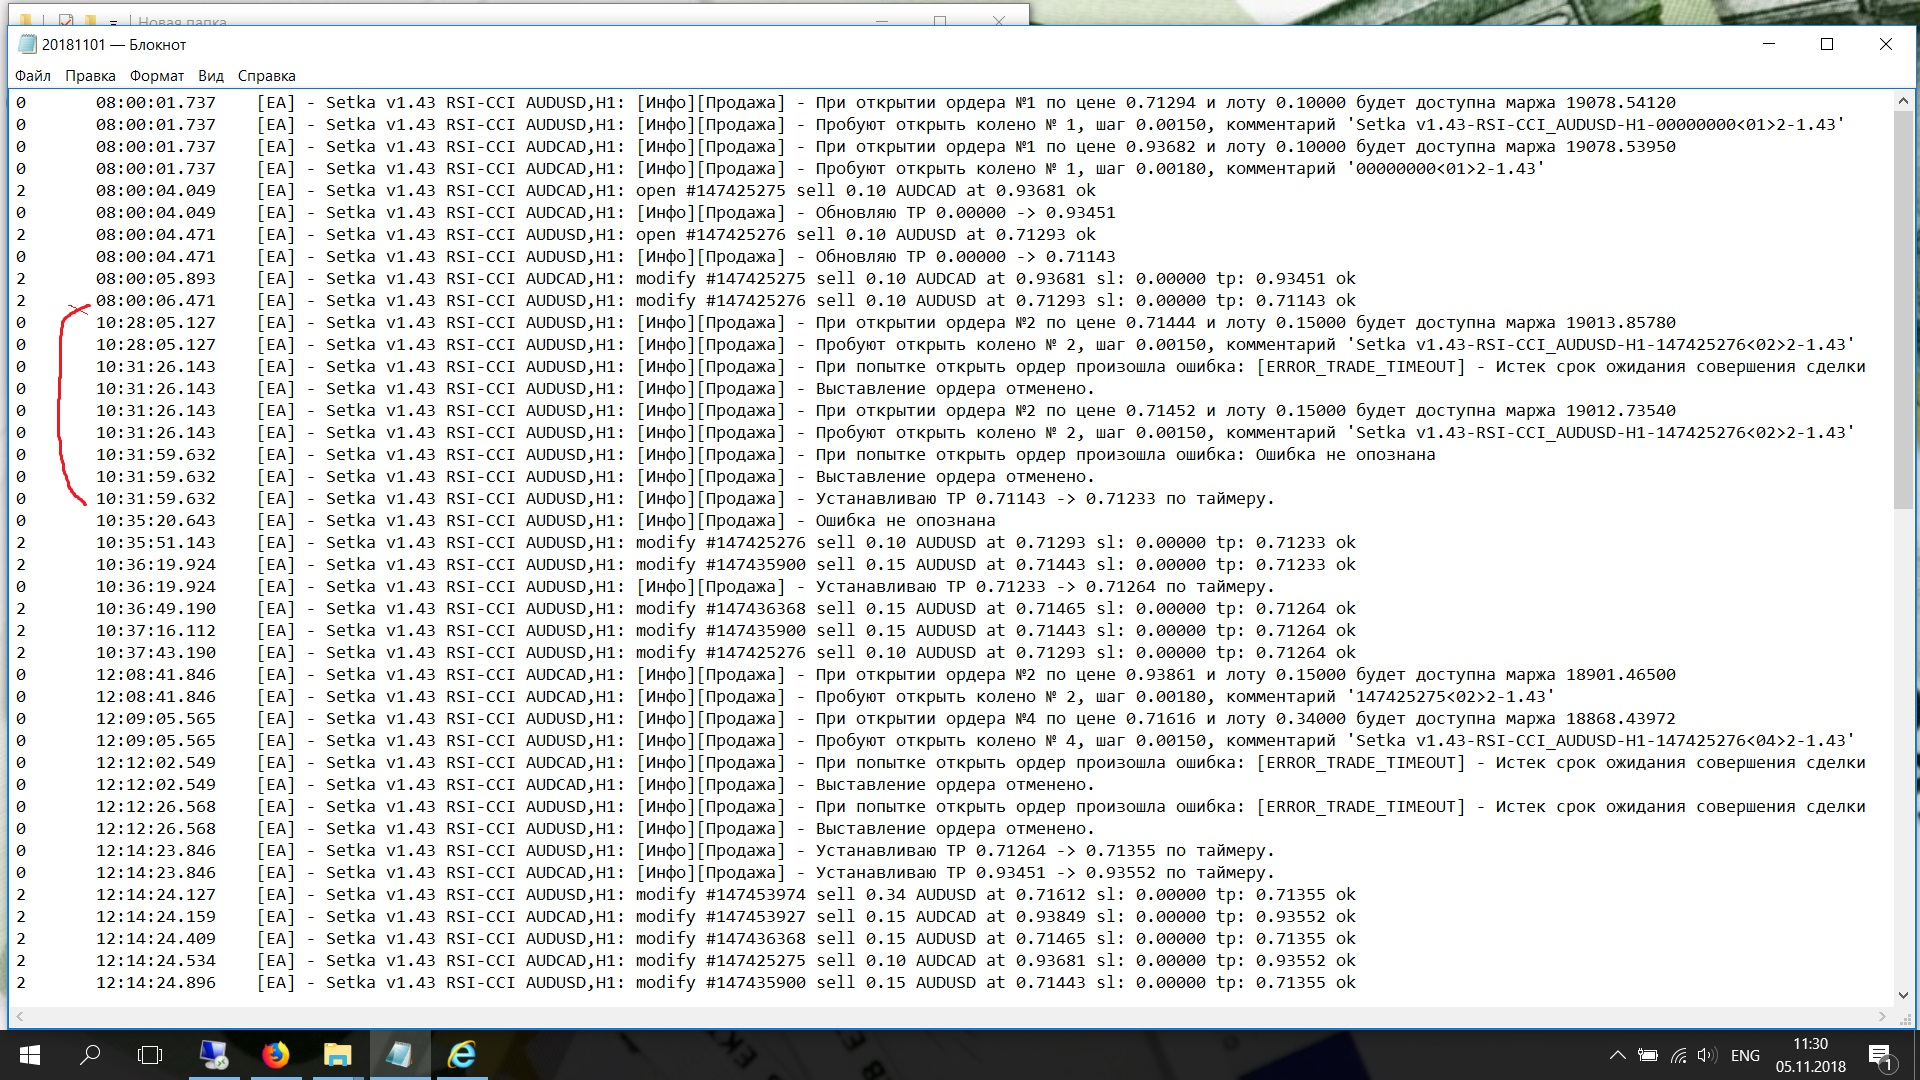The image size is (1920, 1080).
Task: Click margin value 18901.46500
Action: pos(1621,674)
